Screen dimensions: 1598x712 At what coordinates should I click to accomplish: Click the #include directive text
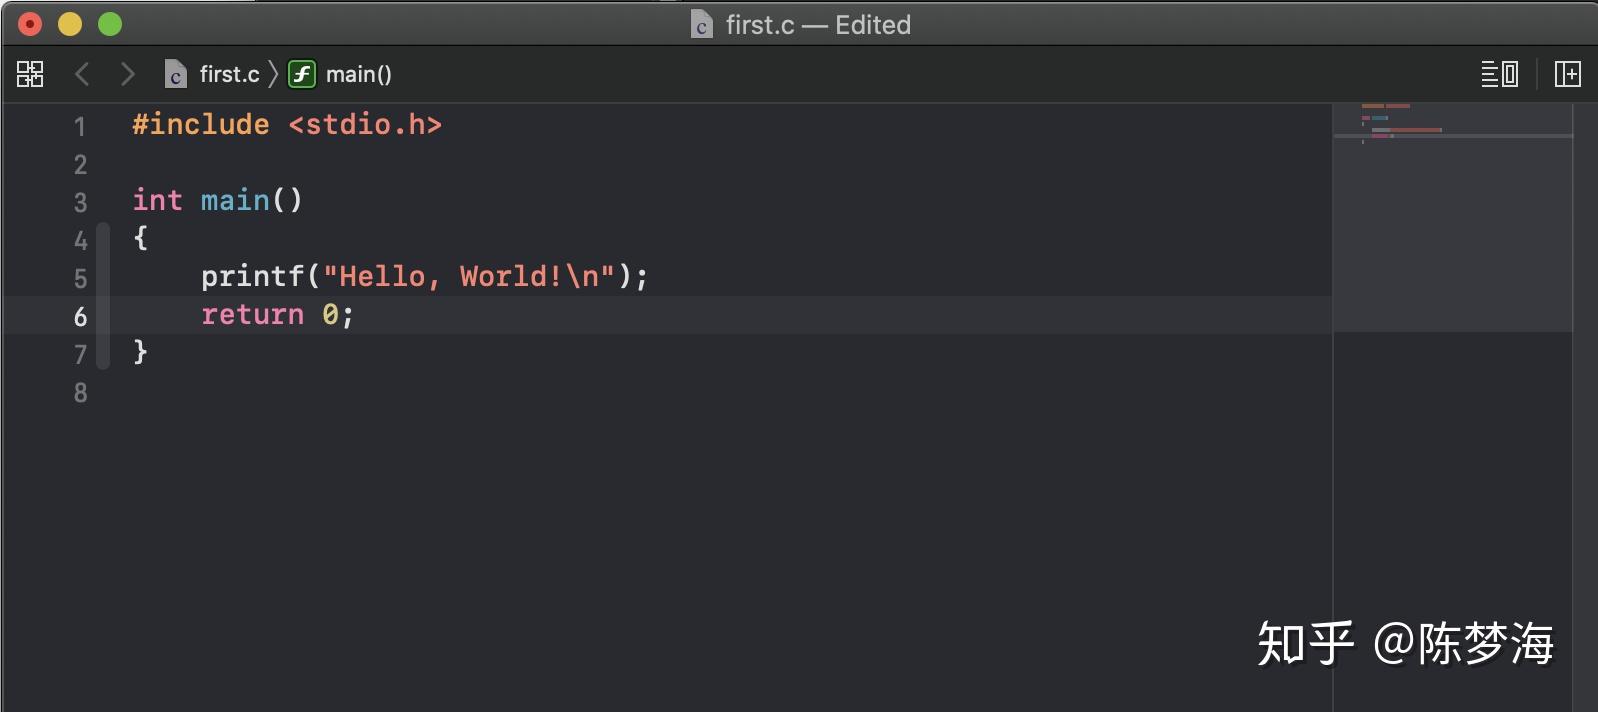point(201,125)
